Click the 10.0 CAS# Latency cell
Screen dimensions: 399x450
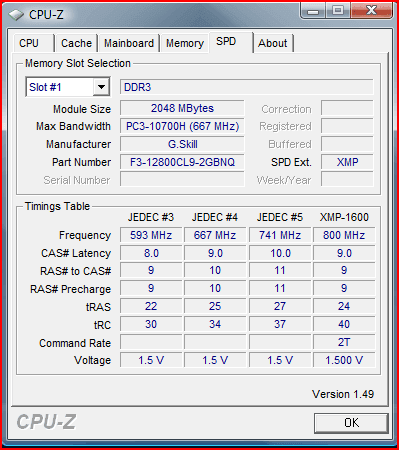pyautogui.click(x=280, y=253)
